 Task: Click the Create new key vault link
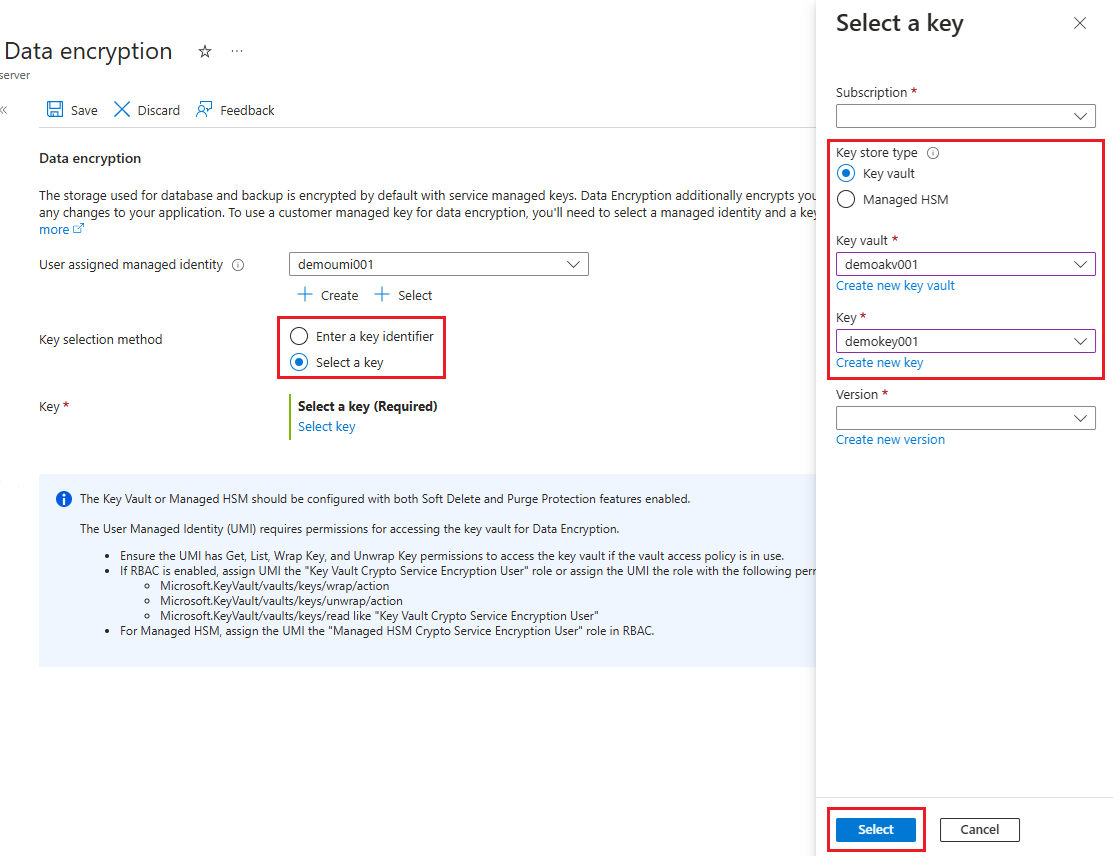pos(895,286)
